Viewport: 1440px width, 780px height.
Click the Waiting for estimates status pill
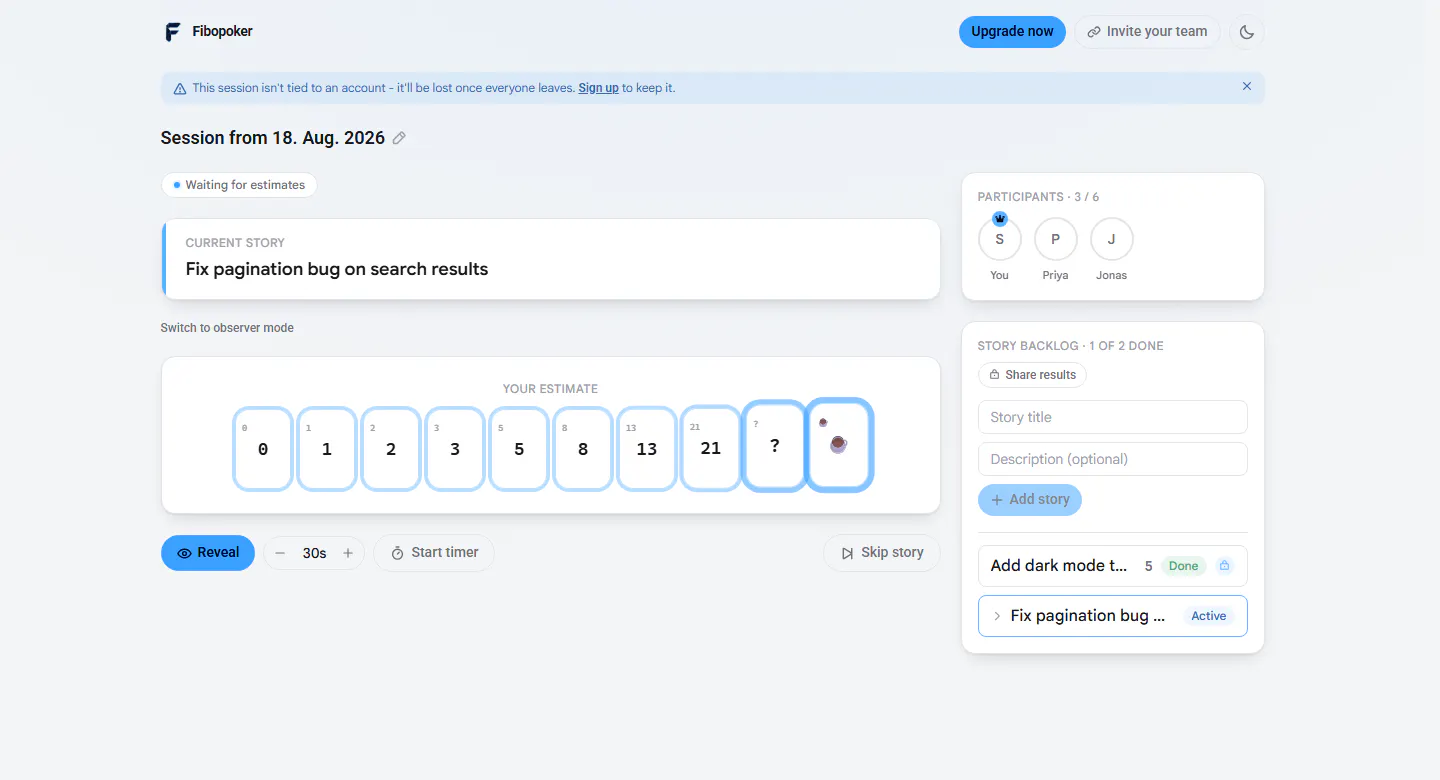239,185
